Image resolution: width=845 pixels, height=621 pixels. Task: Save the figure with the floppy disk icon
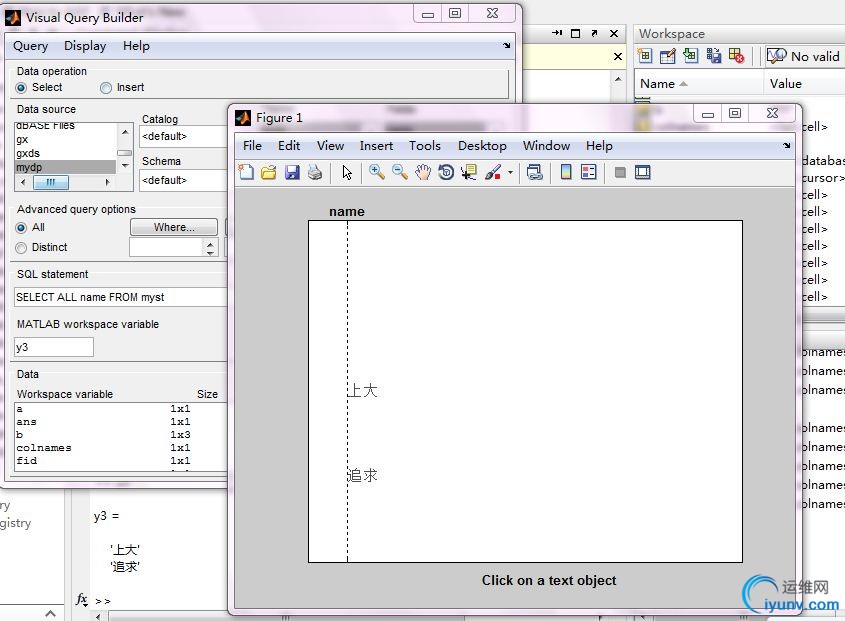(x=292, y=172)
